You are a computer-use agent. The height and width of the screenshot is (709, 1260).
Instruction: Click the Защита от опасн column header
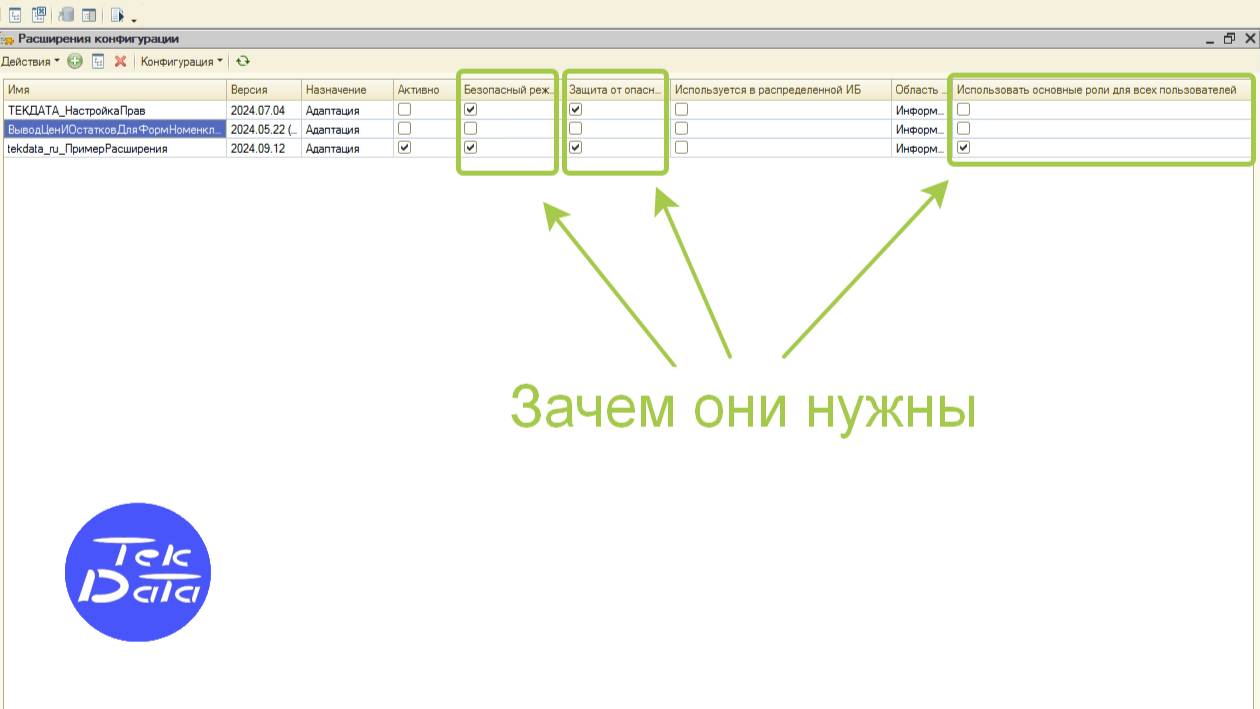coord(615,90)
